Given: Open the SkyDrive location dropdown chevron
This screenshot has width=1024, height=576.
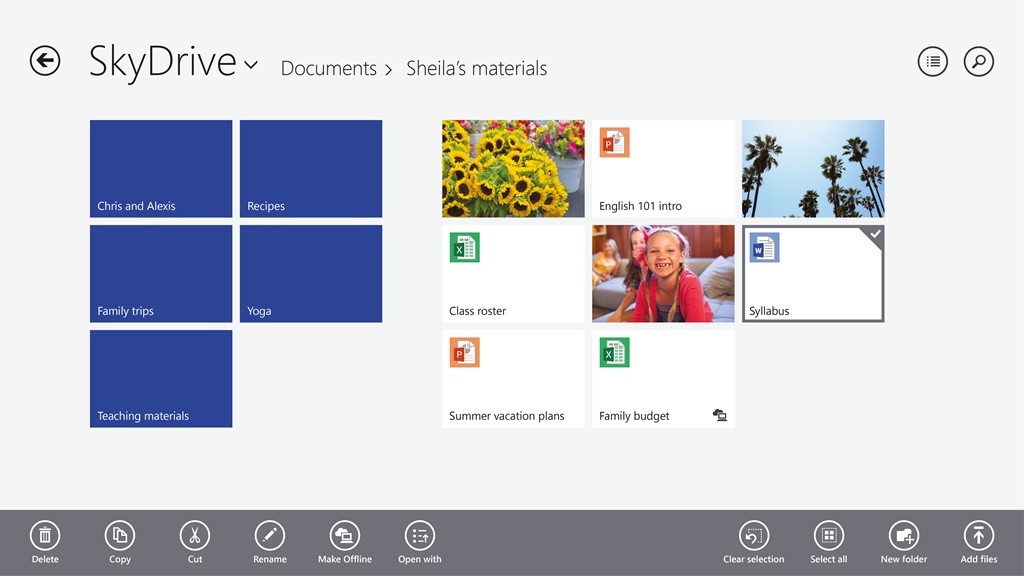Looking at the screenshot, I should [251, 64].
